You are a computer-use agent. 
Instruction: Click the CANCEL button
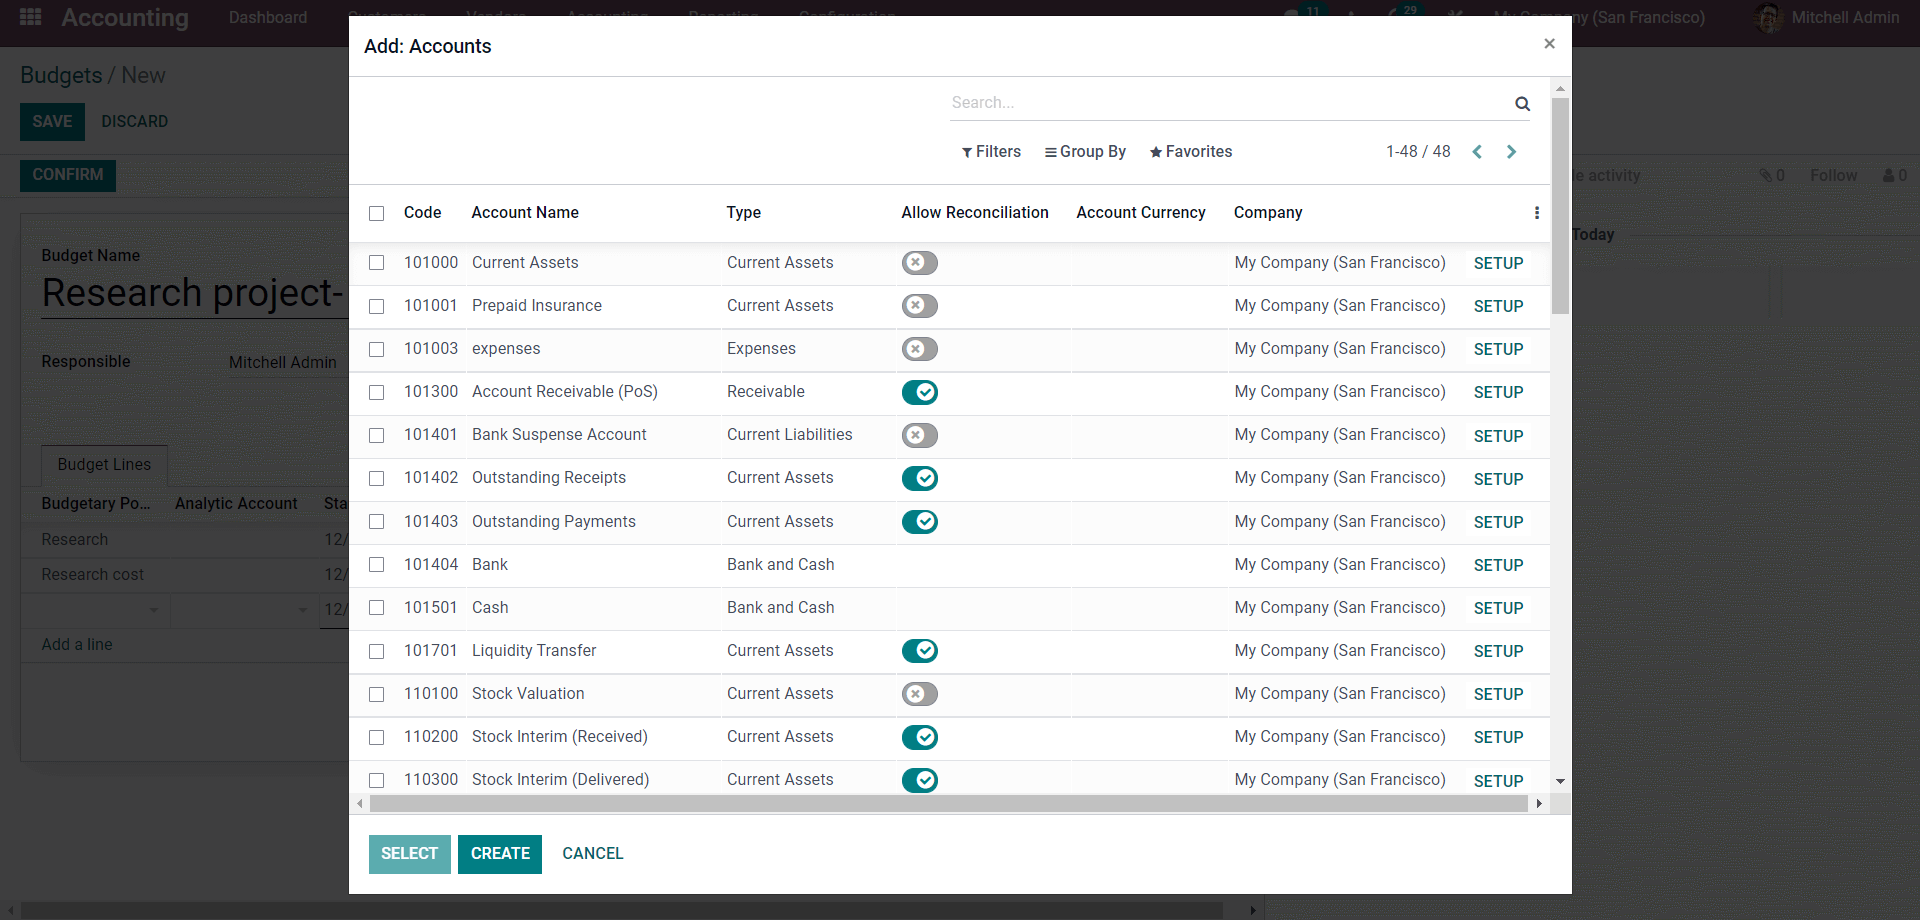592,854
